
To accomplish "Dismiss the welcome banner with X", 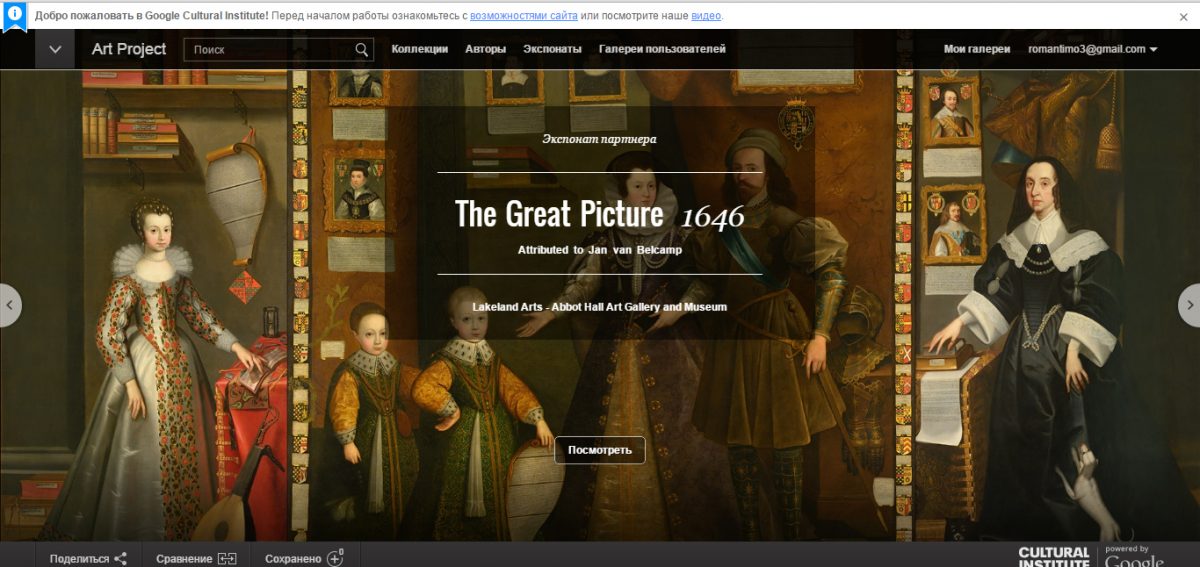I will point(1183,16).
